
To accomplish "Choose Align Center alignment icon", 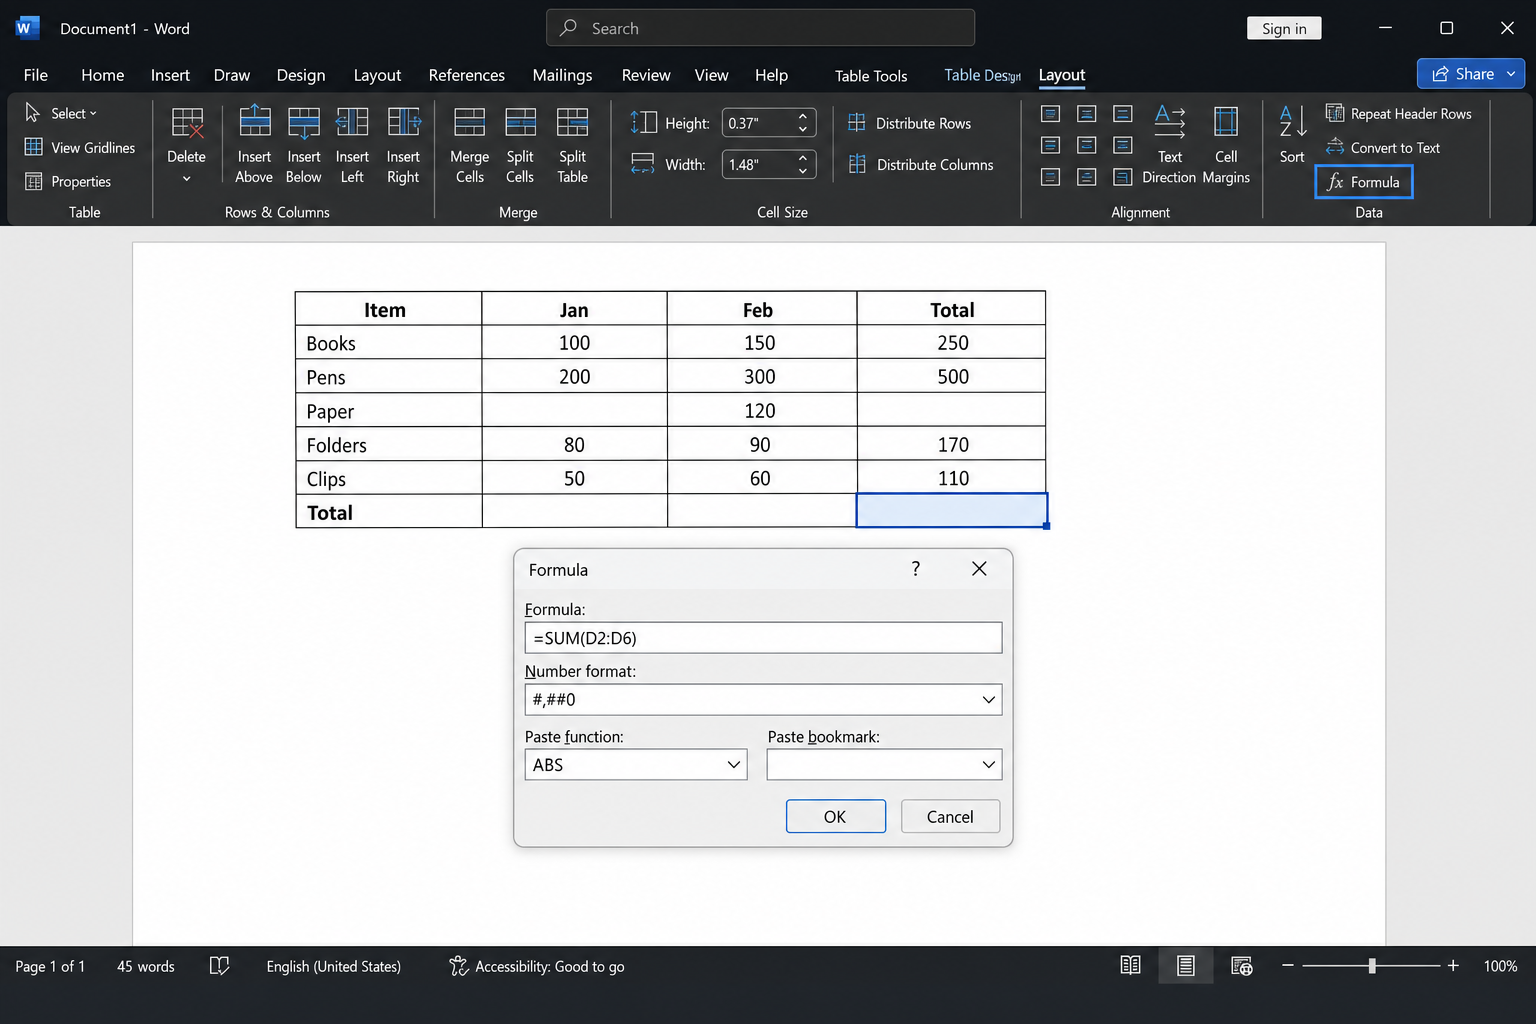I will (x=1087, y=145).
